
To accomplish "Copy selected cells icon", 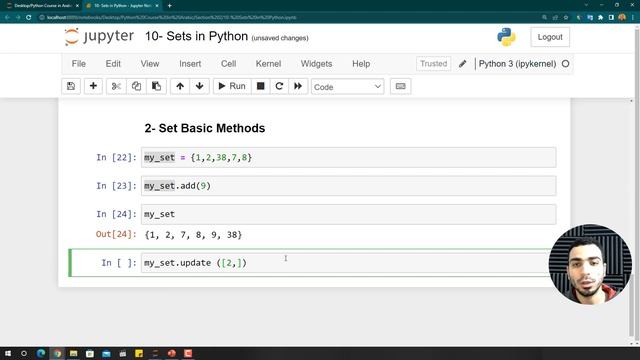I will (136, 86).
